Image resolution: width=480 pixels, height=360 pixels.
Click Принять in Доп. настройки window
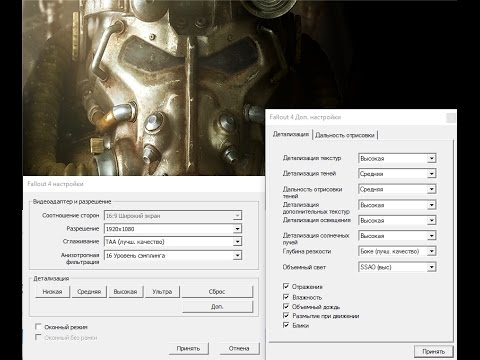coord(433,351)
